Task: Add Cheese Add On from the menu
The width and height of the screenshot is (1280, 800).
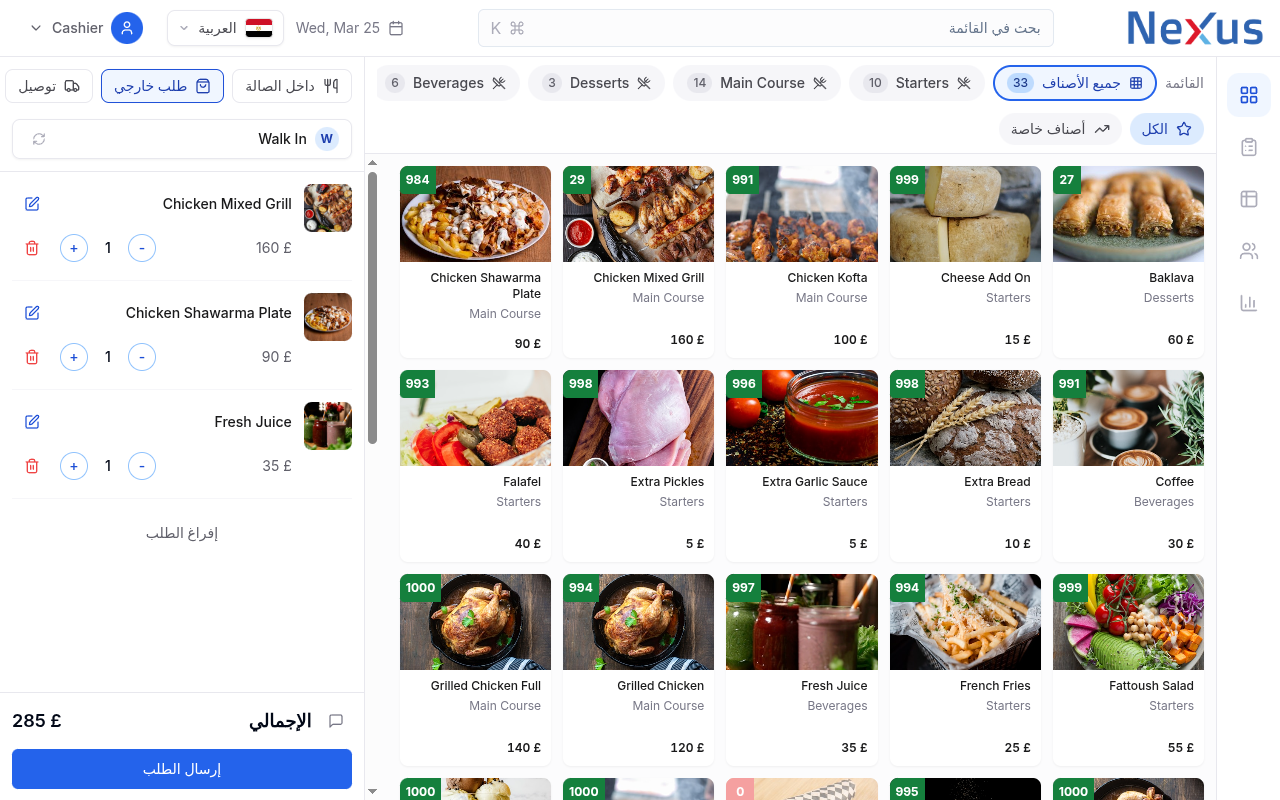Action: tap(965, 262)
